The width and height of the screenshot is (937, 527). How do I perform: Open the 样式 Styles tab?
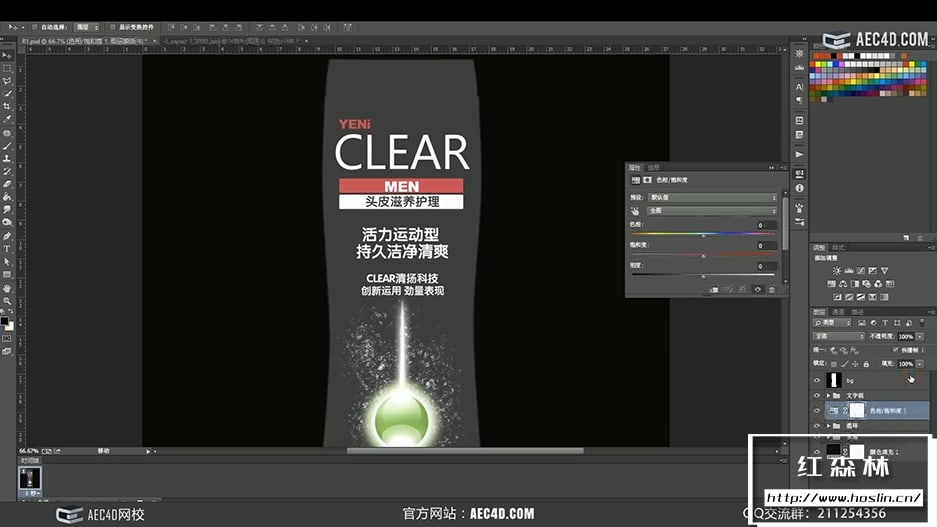(838, 247)
